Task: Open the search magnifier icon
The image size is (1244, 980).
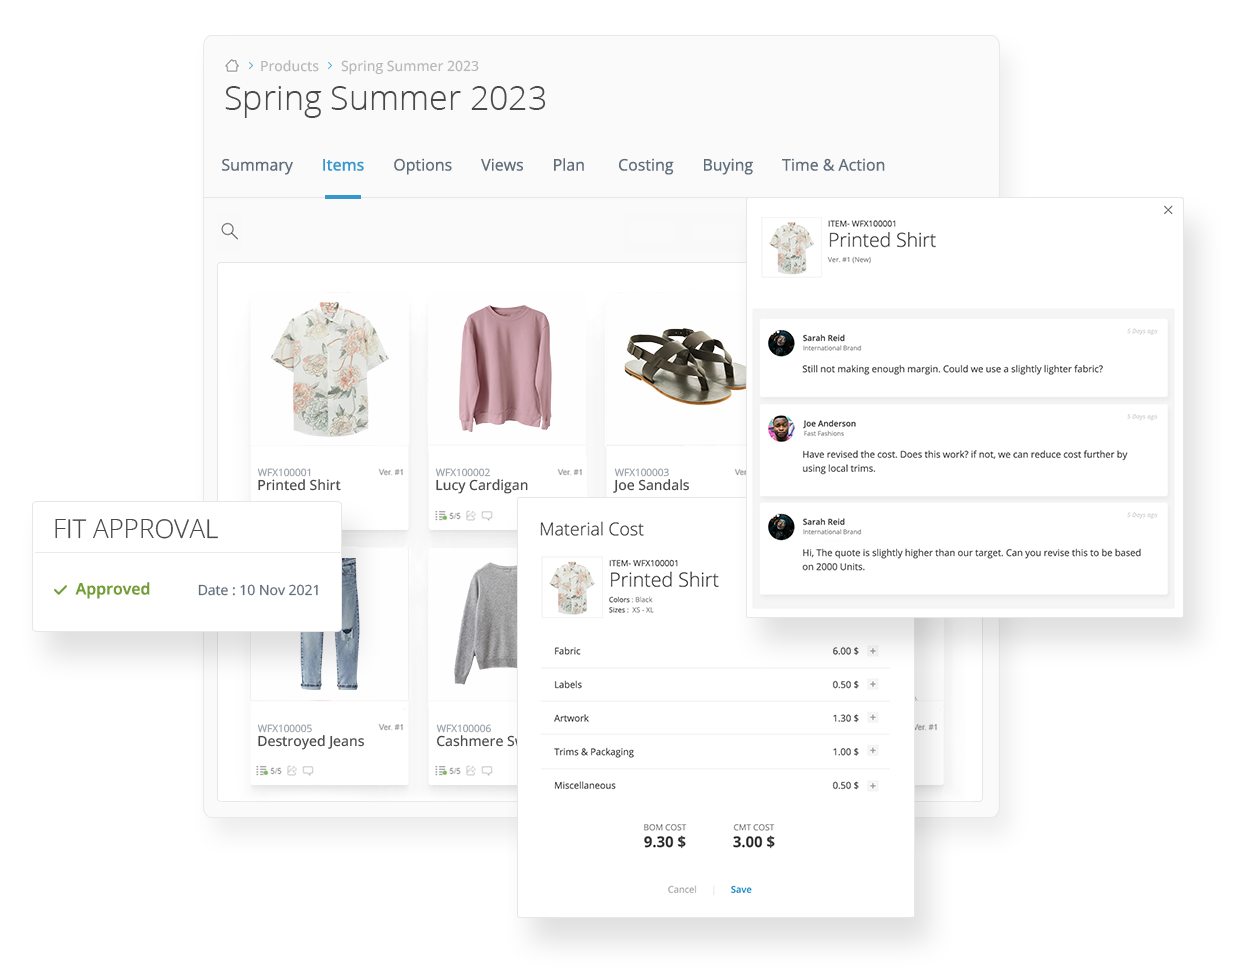Action: pyautogui.click(x=229, y=231)
